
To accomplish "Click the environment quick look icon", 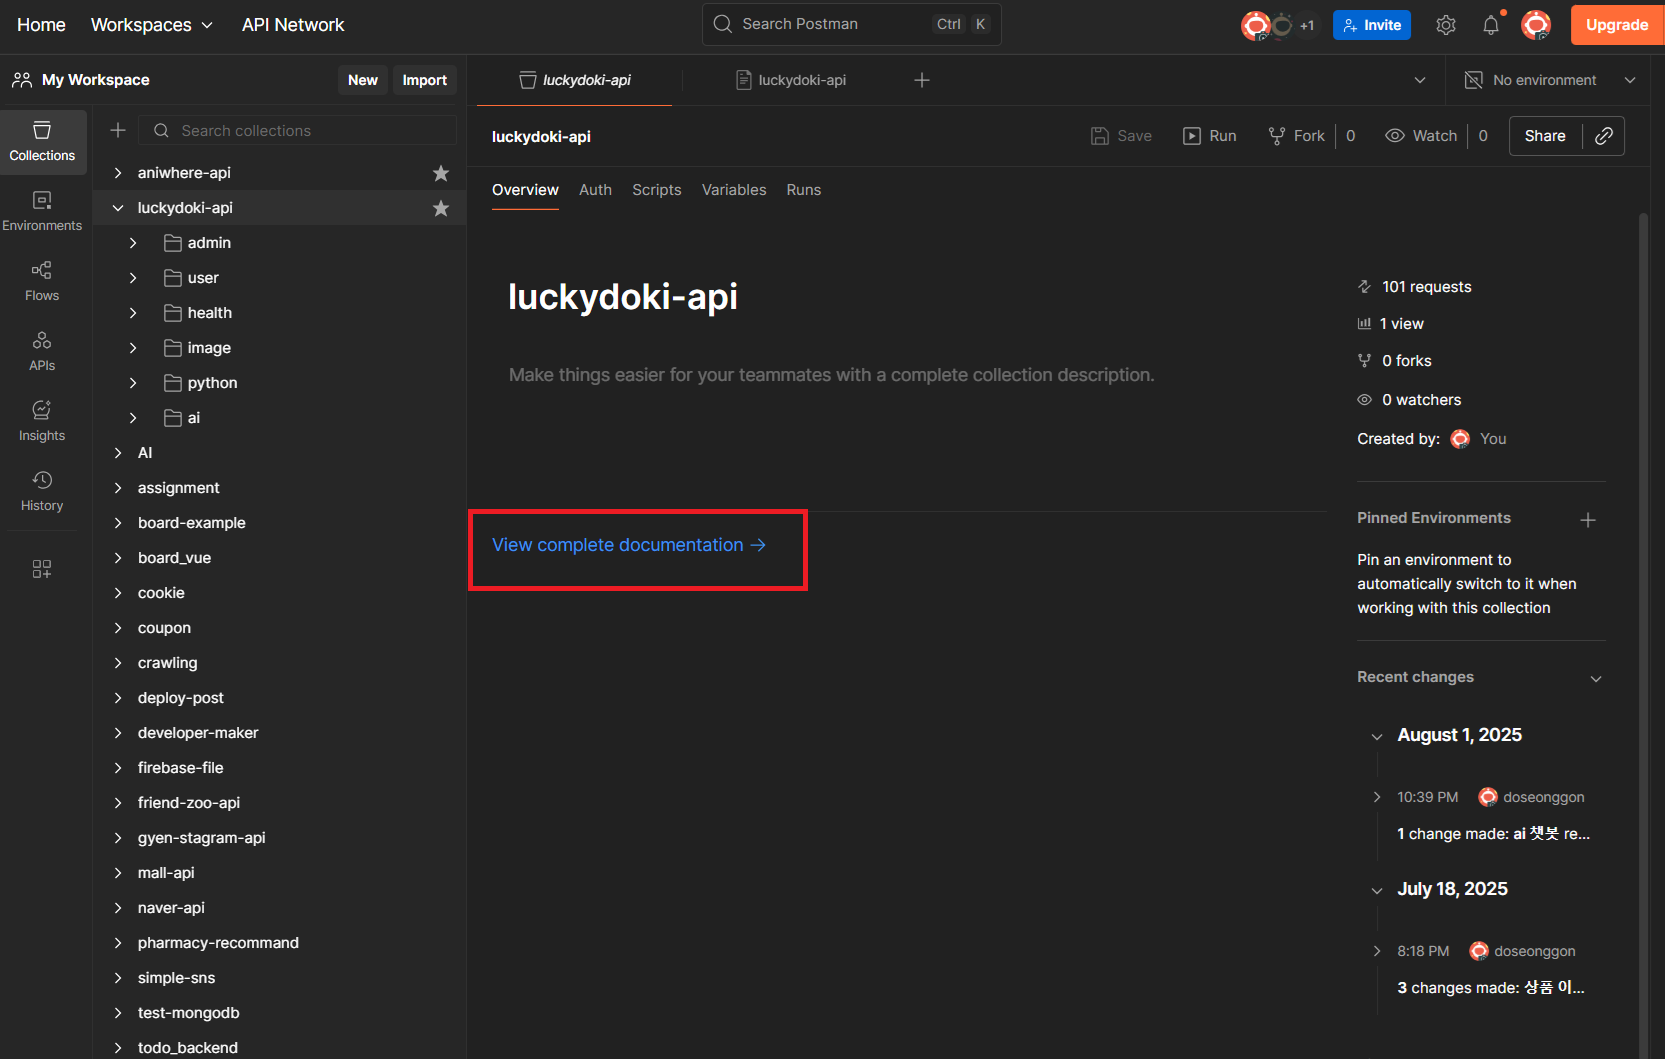I will pyautogui.click(x=1473, y=80).
